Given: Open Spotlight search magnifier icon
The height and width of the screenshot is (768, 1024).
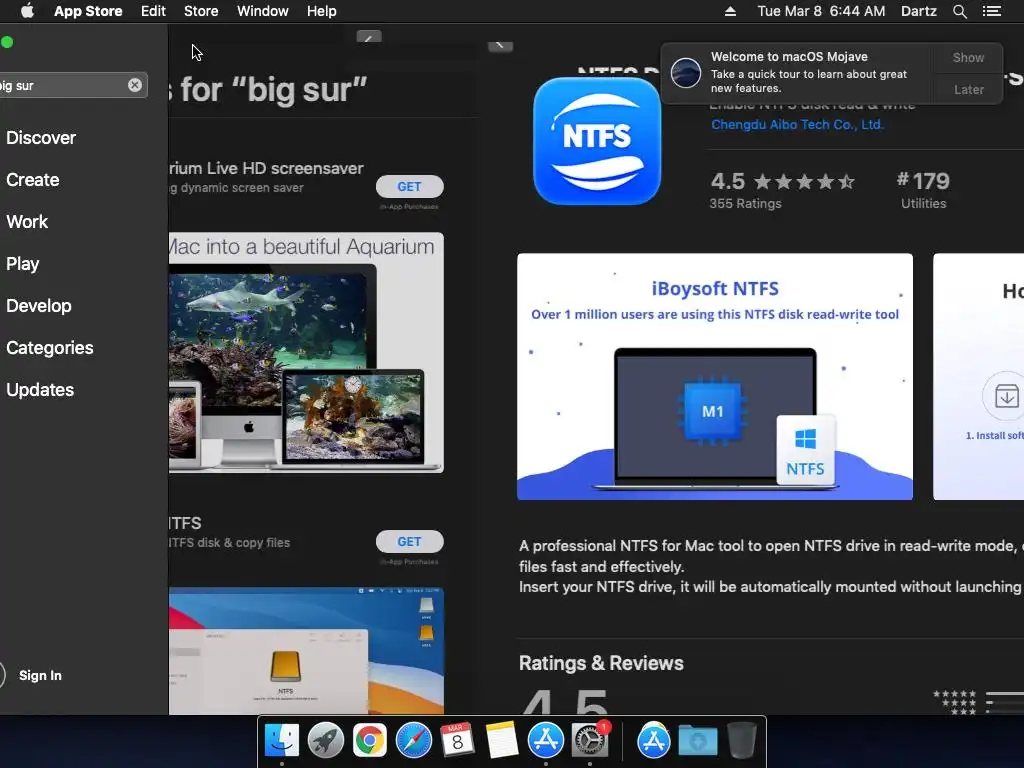Looking at the screenshot, I should (959, 11).
